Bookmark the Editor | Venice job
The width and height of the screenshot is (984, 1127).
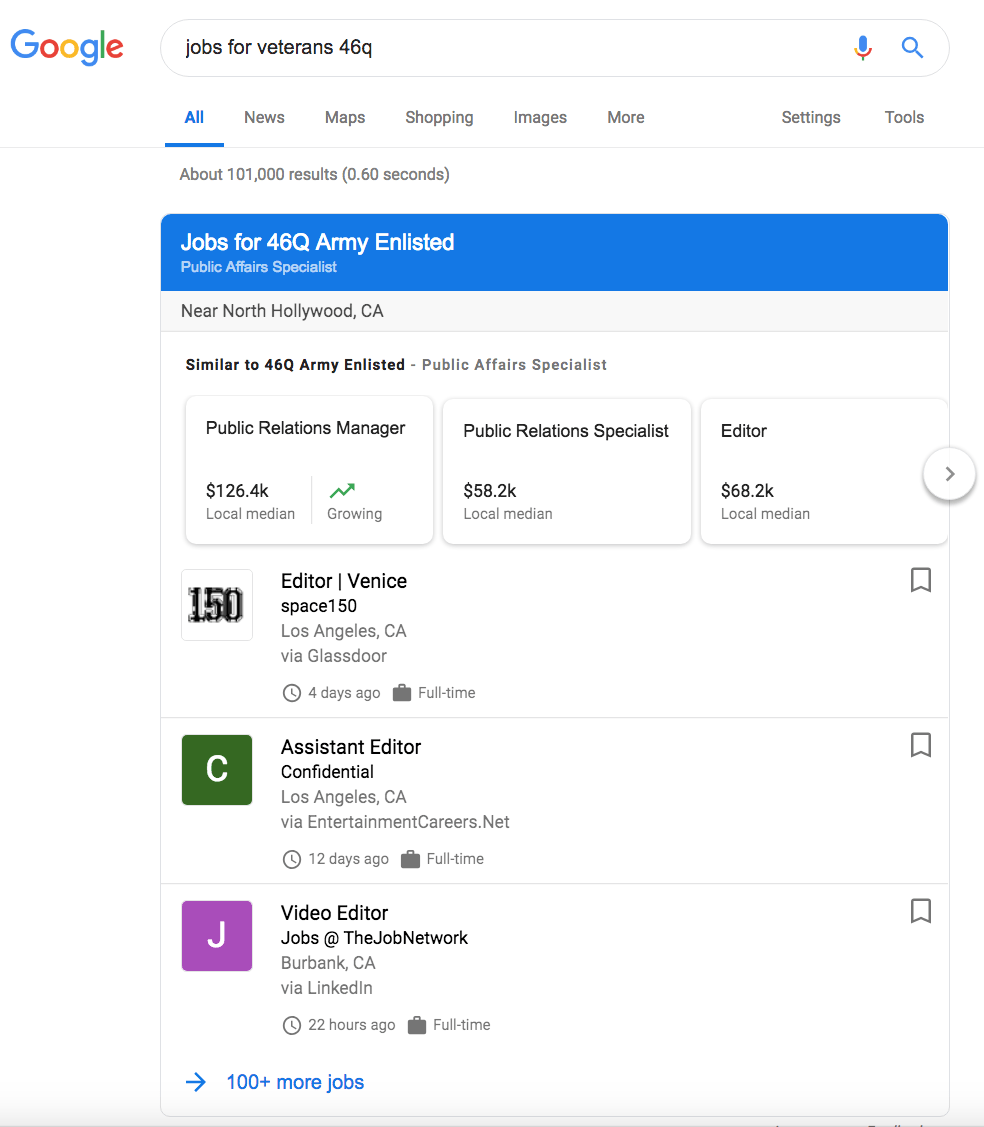tap(921, 580)
